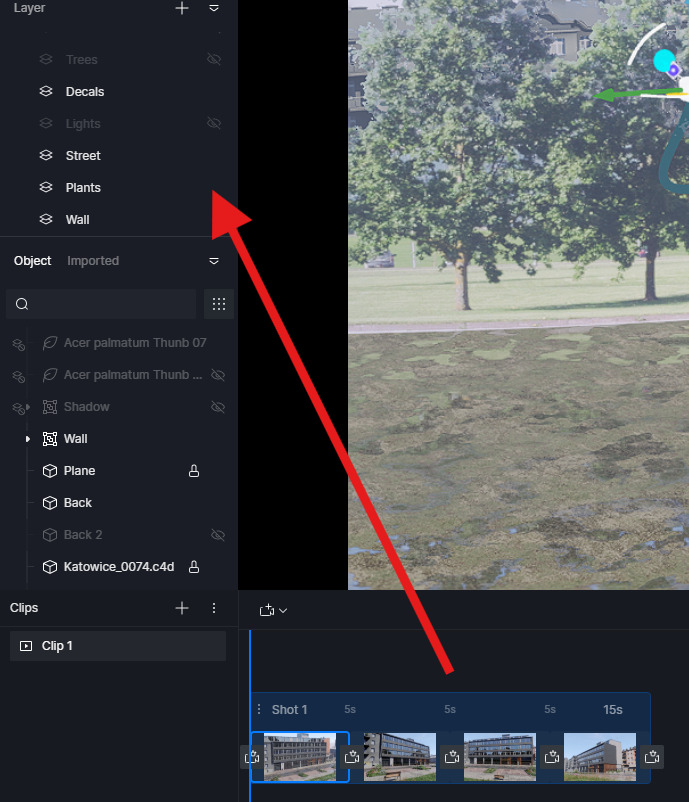Open the Clips panel more options menu
Image resolution: width=689 pixels, height=802 pixels.
pyautogui.click(x=213, y=608)
